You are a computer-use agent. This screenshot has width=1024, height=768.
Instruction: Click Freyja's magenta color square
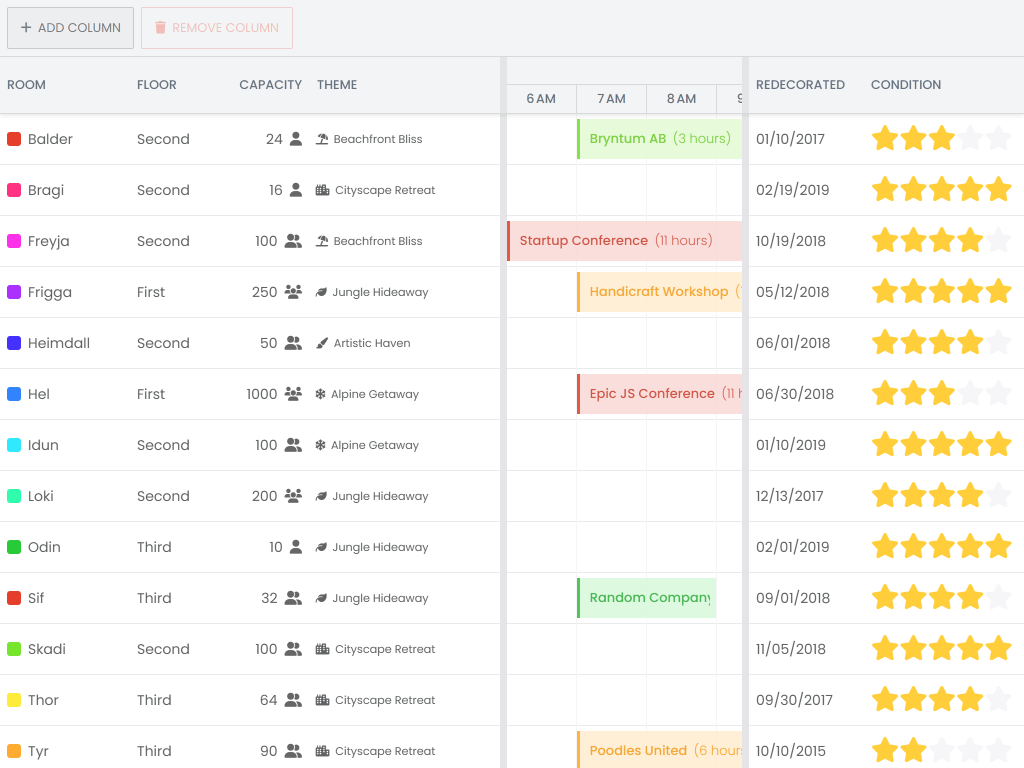click(x=14, y=241)
